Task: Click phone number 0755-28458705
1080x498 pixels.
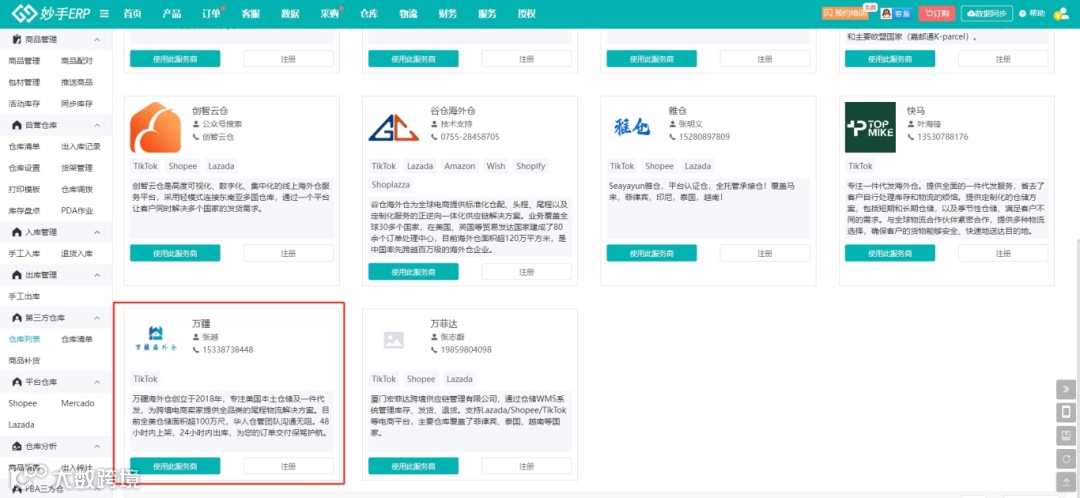Action: (x=470, y=136)
